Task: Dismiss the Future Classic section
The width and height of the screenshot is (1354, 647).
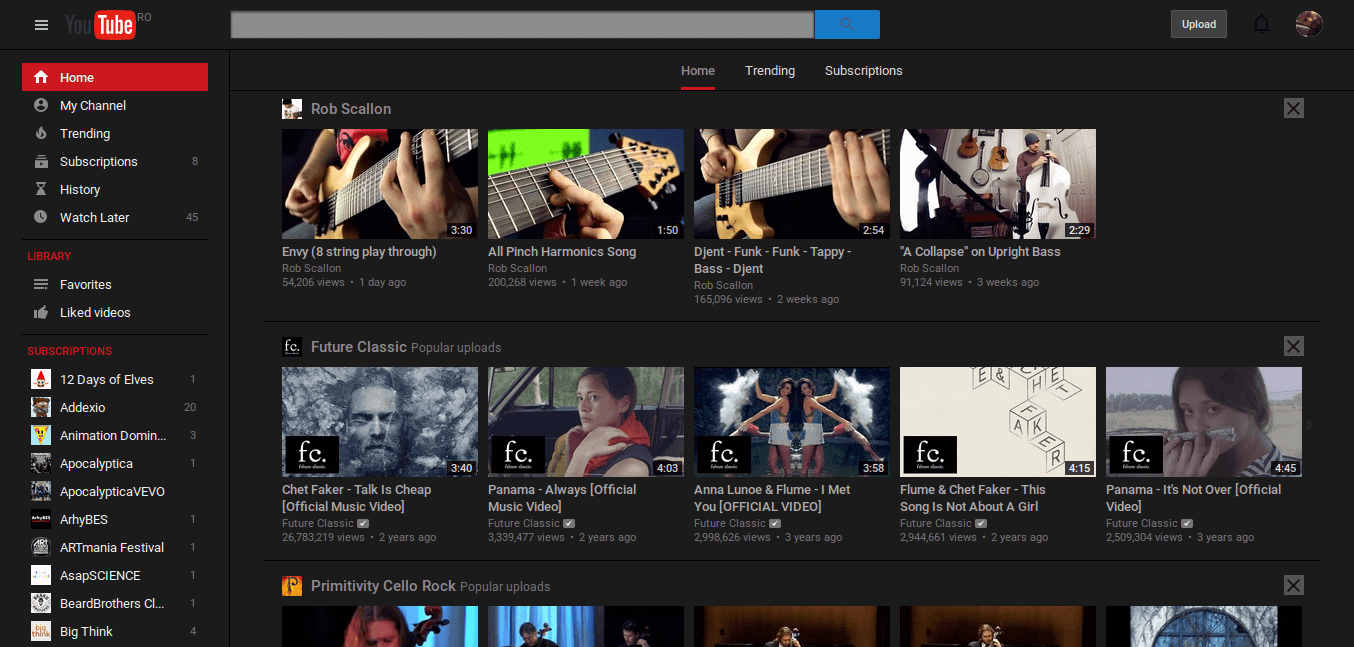Action: point(1293,346)
